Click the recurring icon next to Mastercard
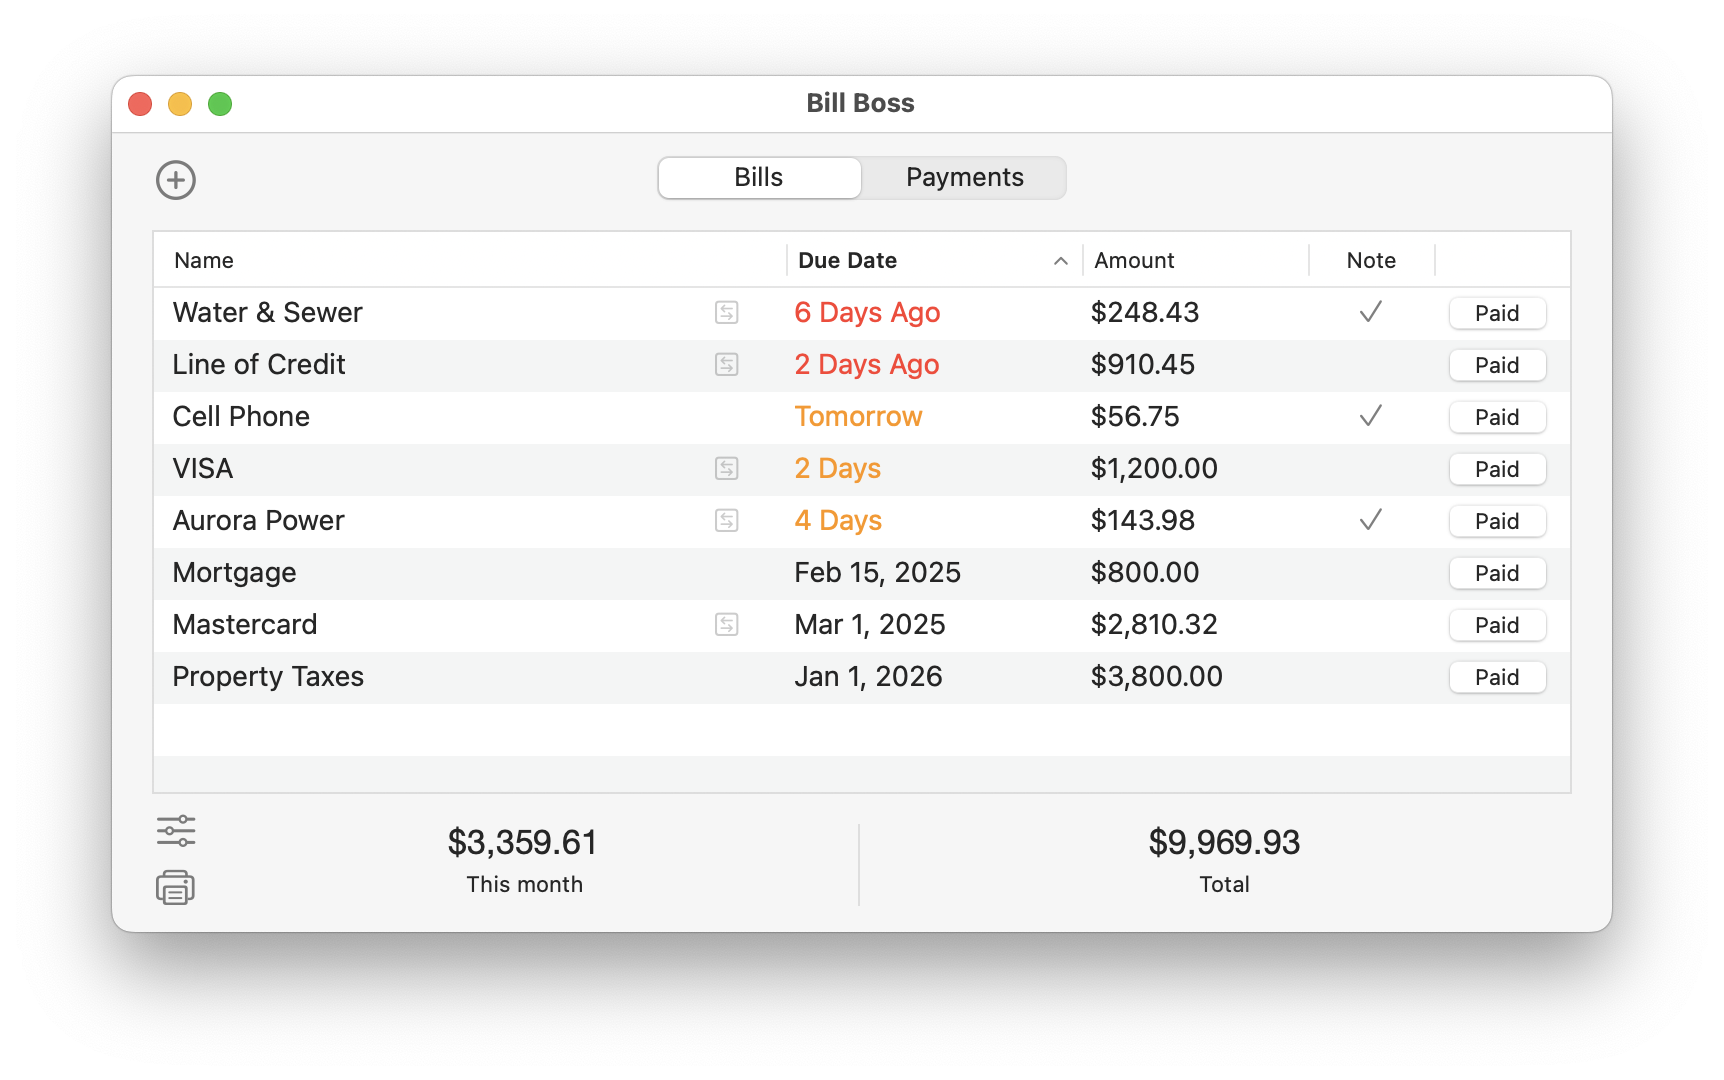Screen dimensions: 1724x1080 tap(727, 625)
